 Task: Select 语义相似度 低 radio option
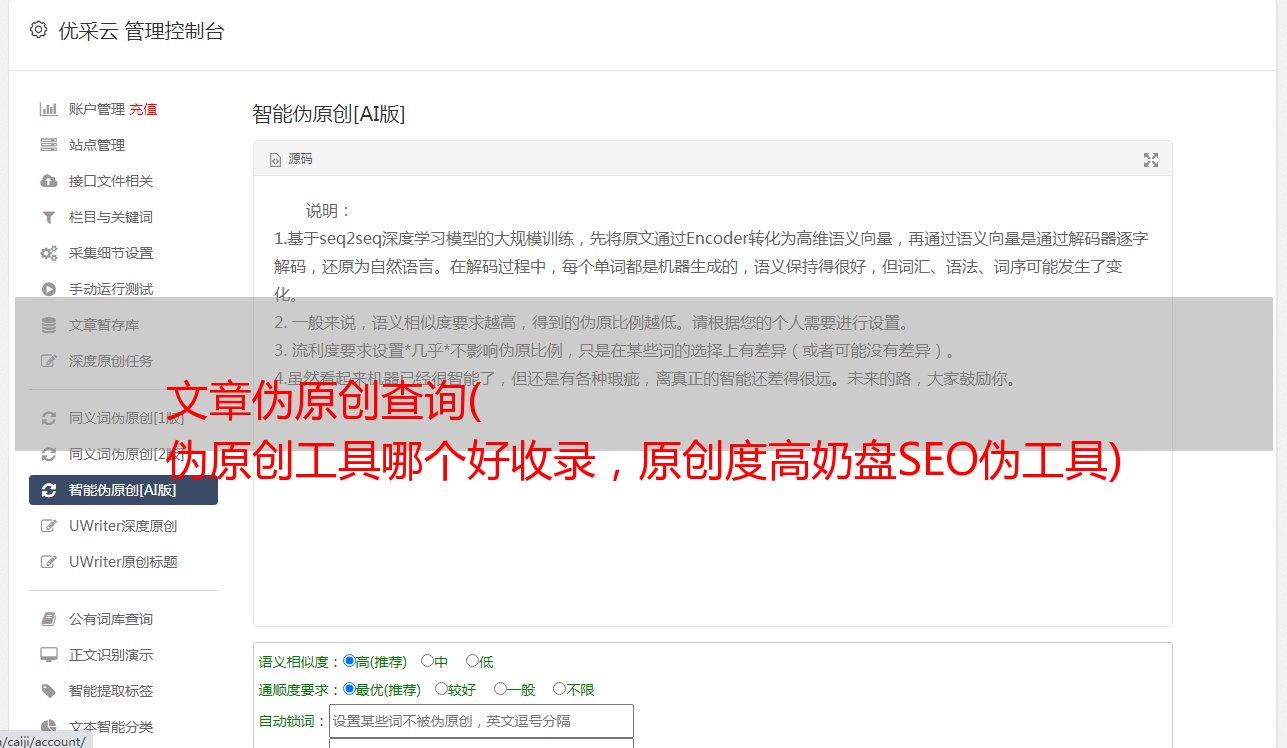[472, 661]
